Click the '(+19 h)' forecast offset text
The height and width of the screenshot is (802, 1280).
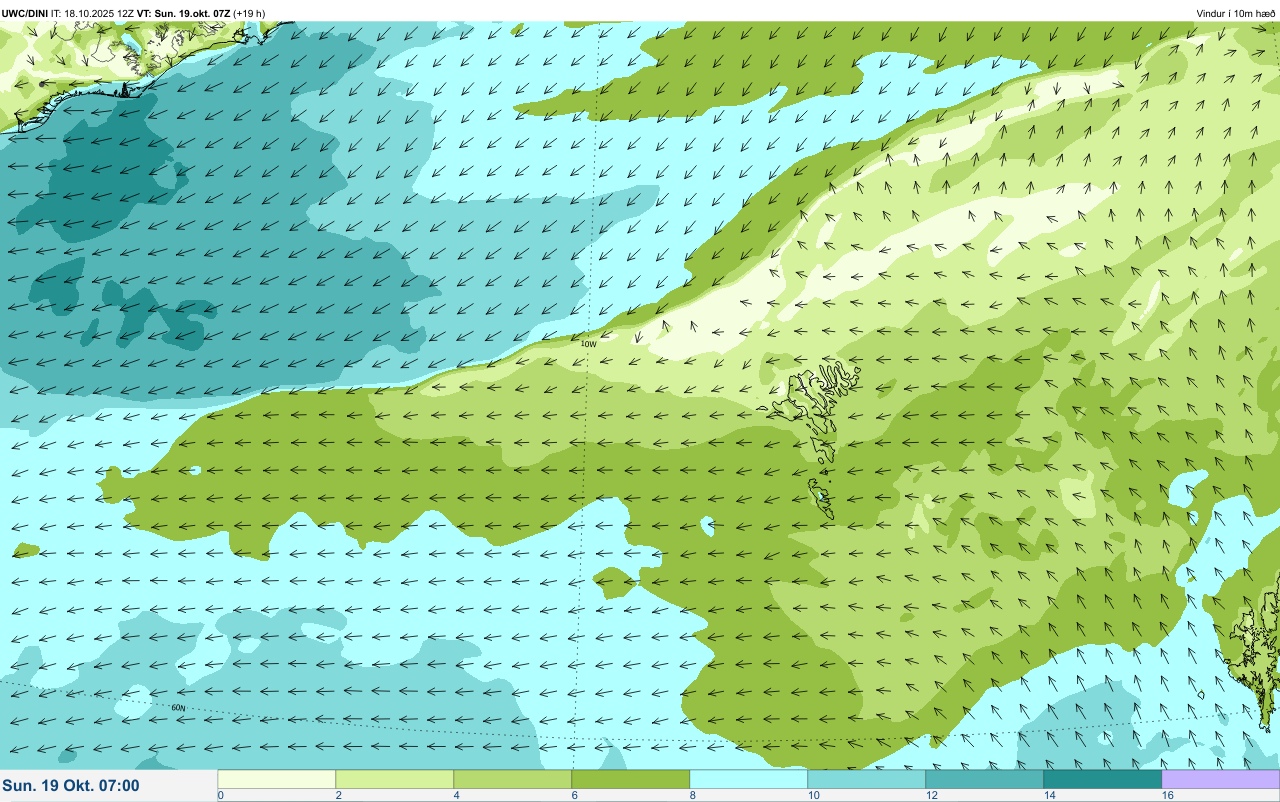pyautogui.click(x=250, y=13)
